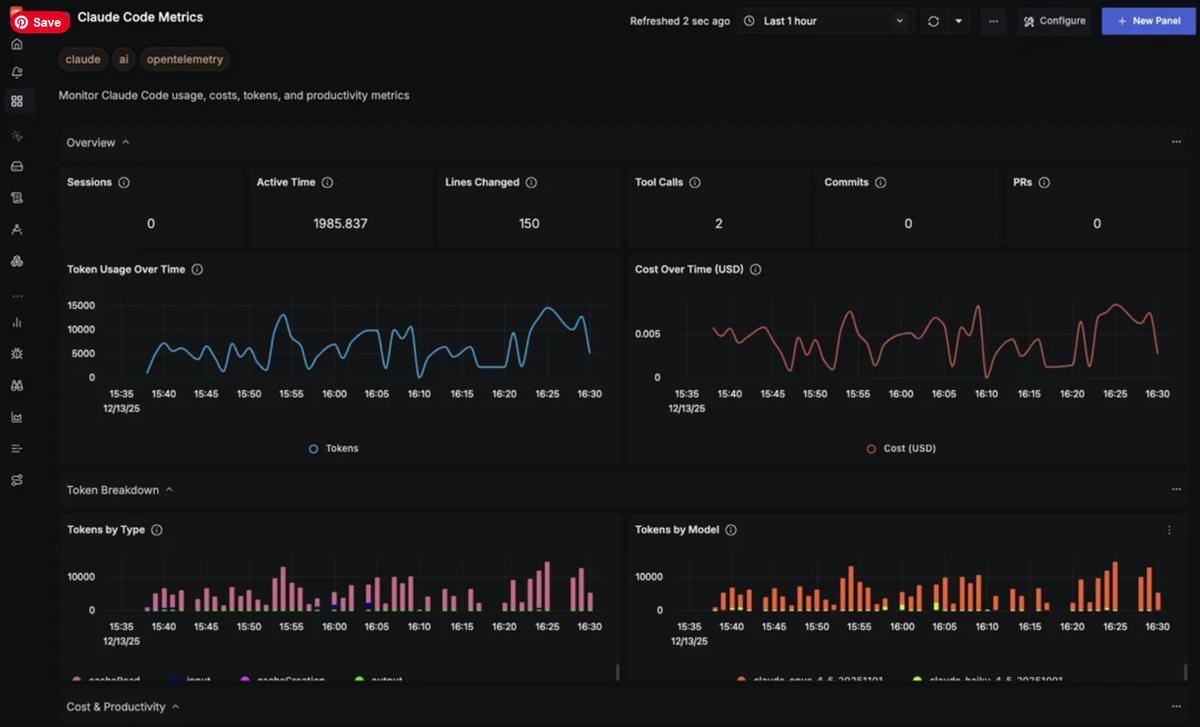Open the Configure dashboard button
This screenshot has width=1200, height=727.
tap(1054, 21)
